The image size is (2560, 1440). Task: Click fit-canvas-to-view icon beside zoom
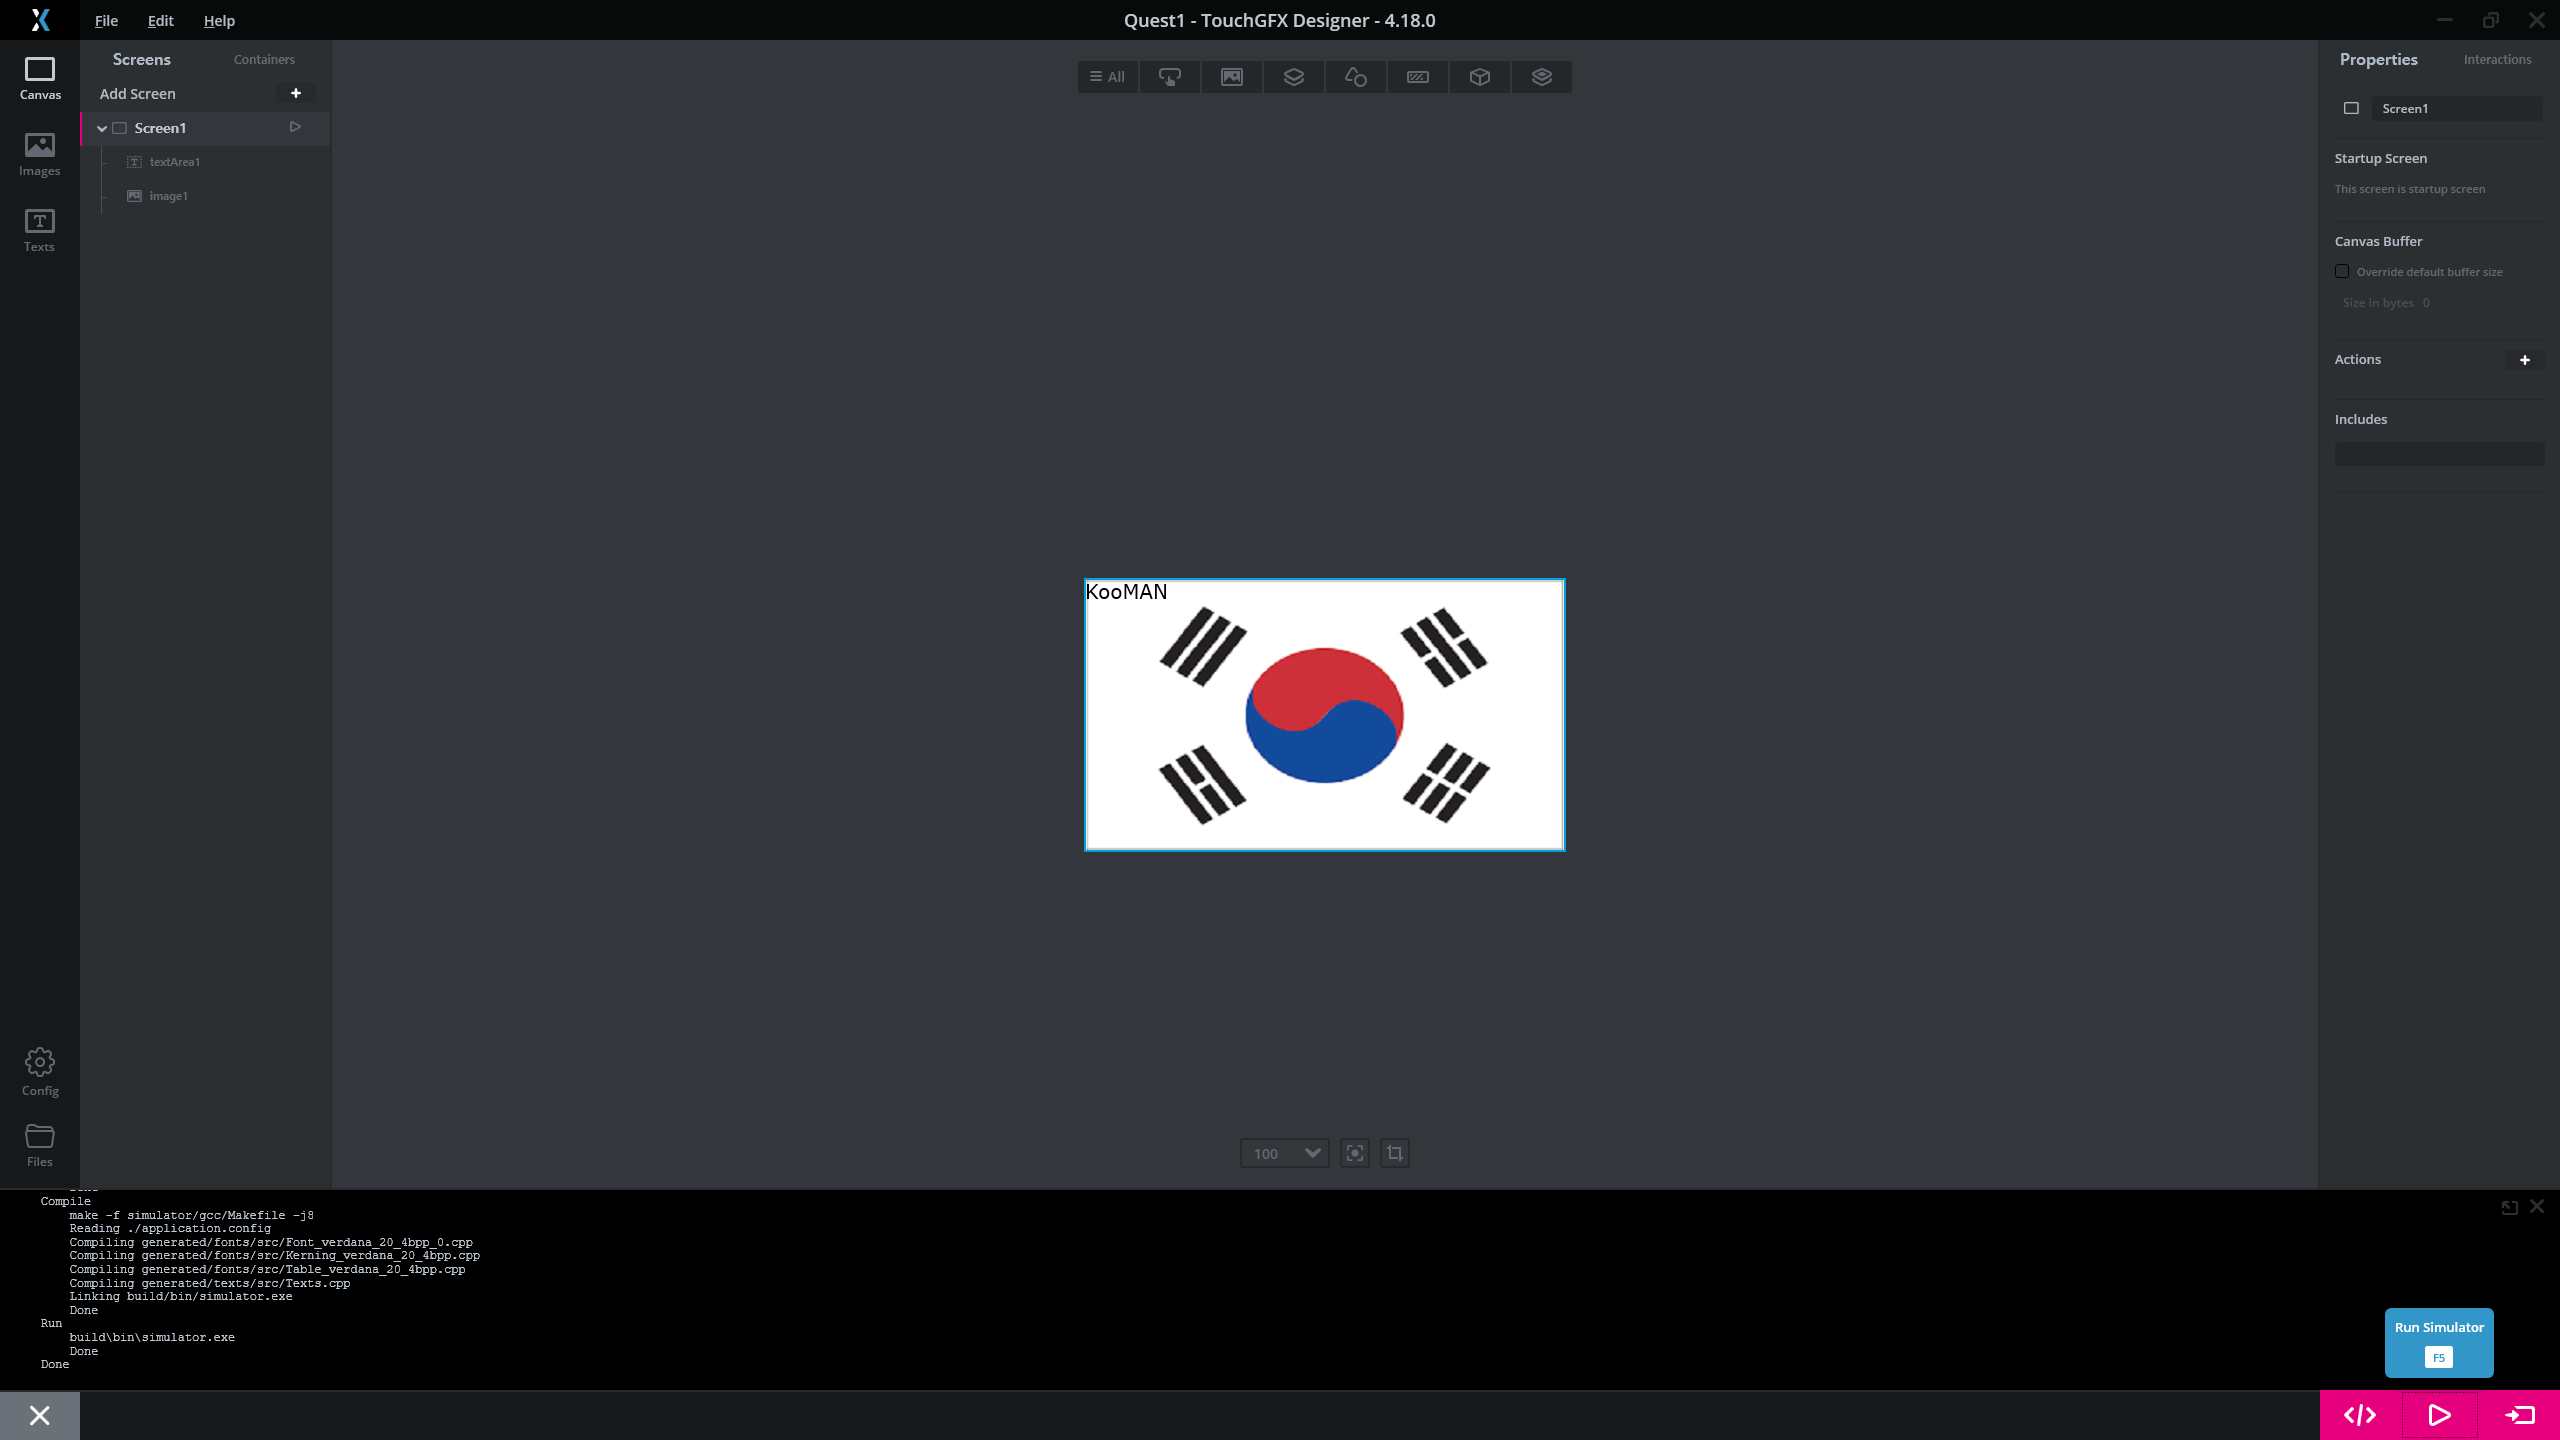(1355, 1153)
